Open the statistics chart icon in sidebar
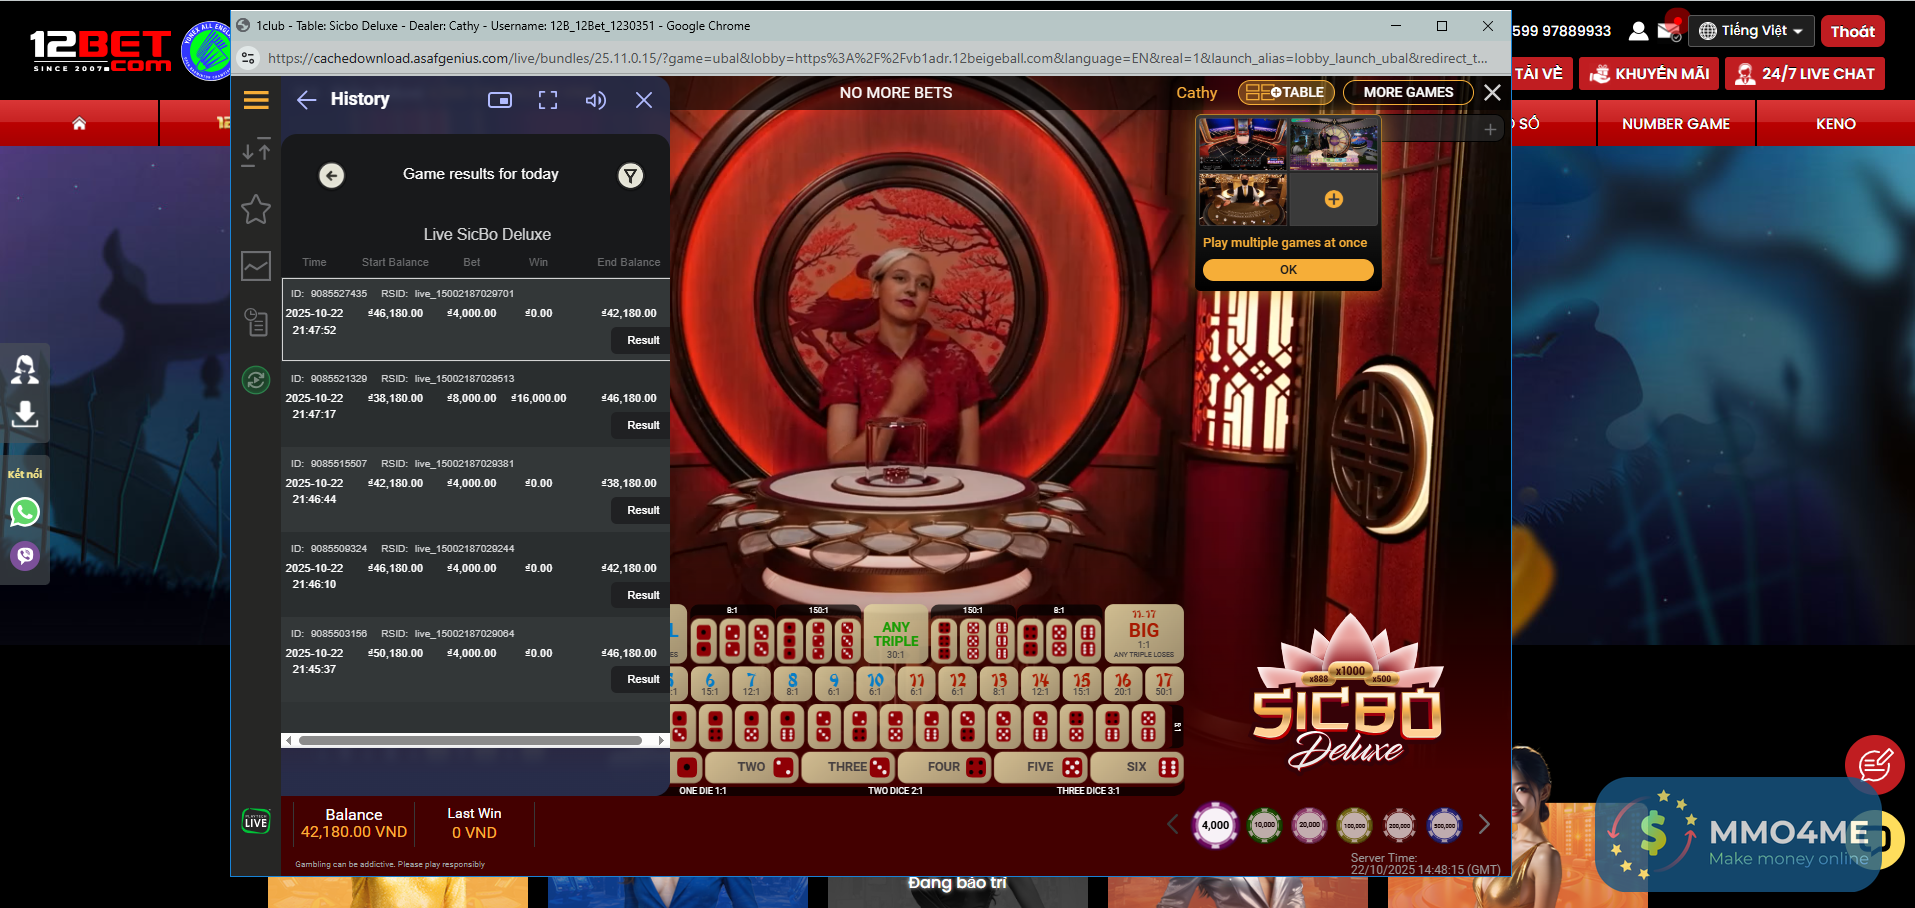 (256, 266)
